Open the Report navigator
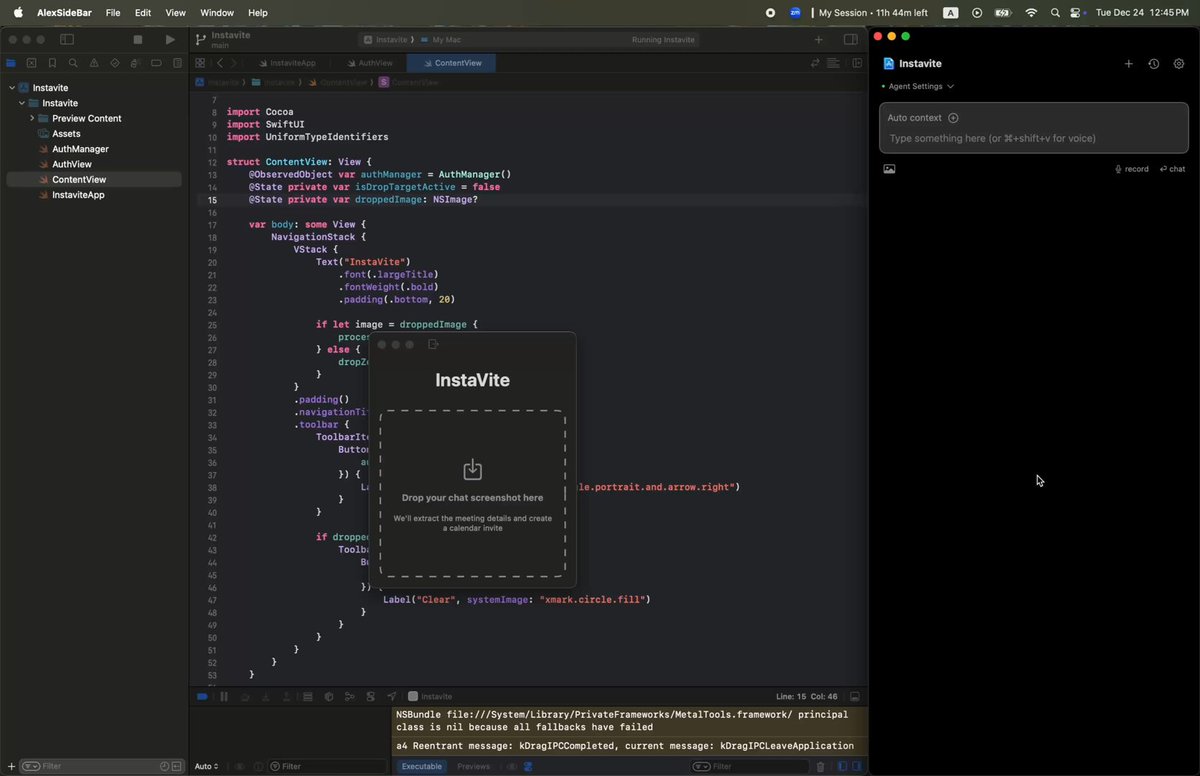Image resolution: width=1200 pixels, height=776 pixels. 177,63
